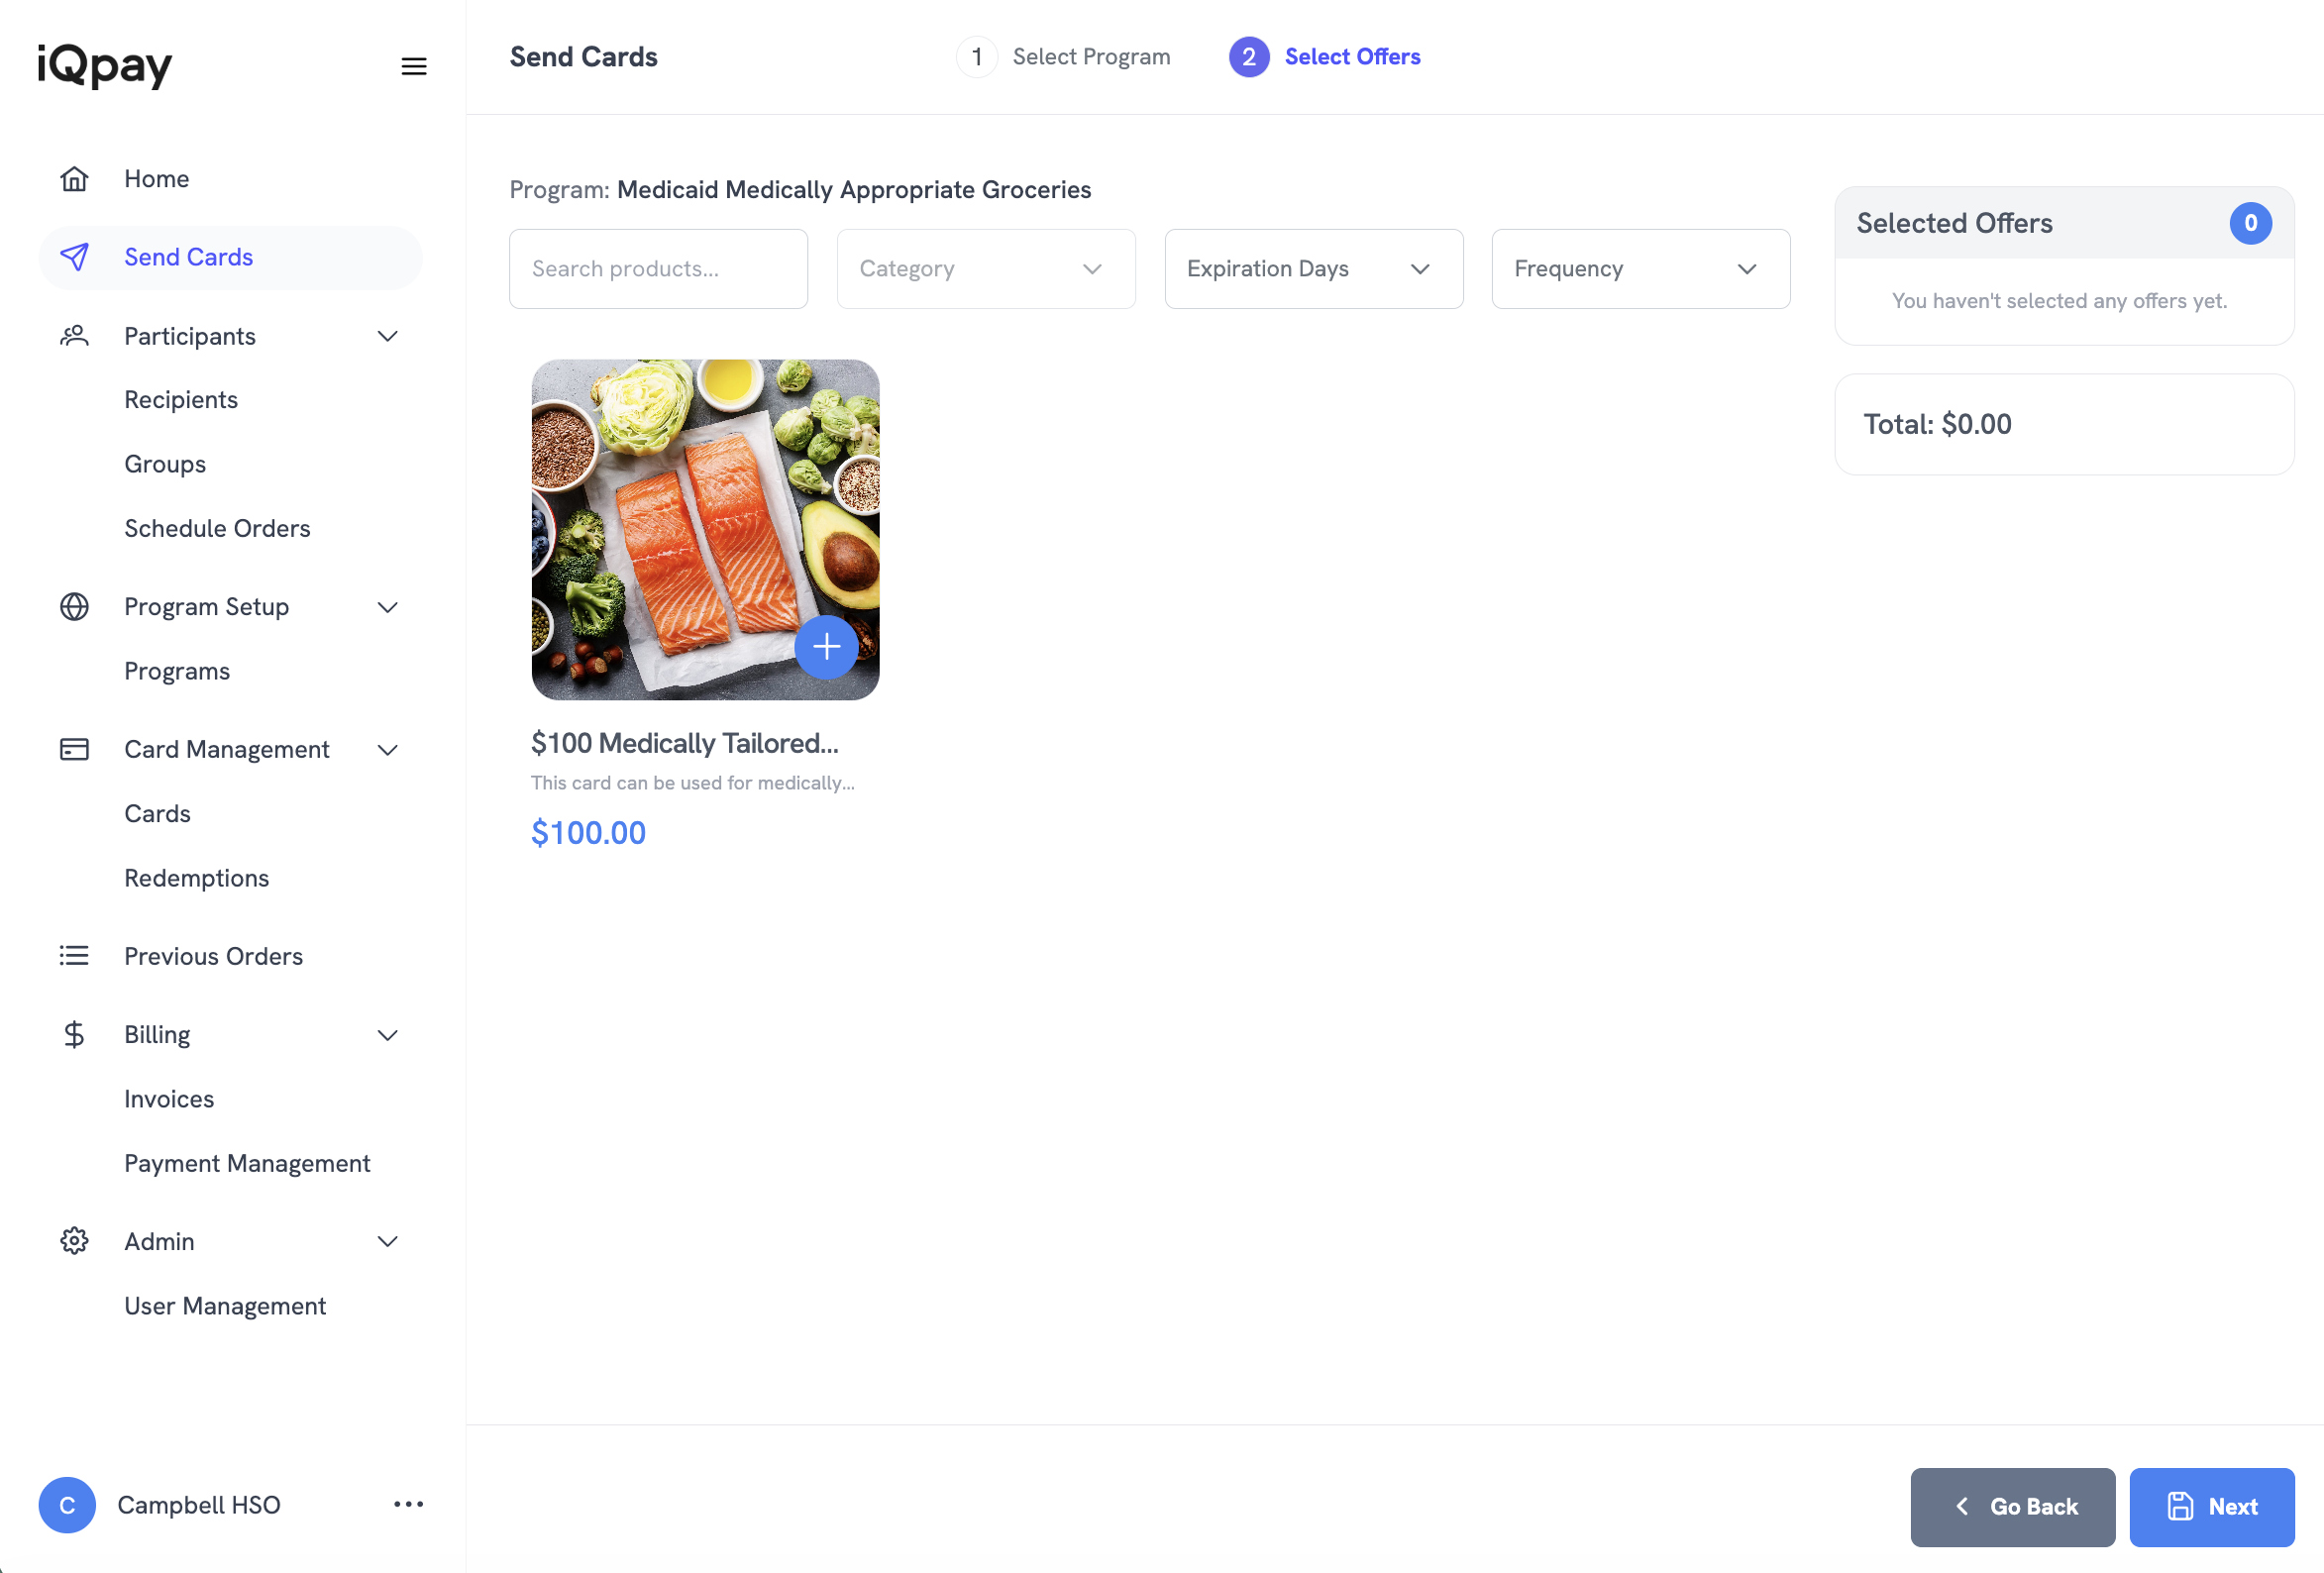Click the Participants people icon
2324x1573 pixels.
pyautogui.click(x=74, y=336)
